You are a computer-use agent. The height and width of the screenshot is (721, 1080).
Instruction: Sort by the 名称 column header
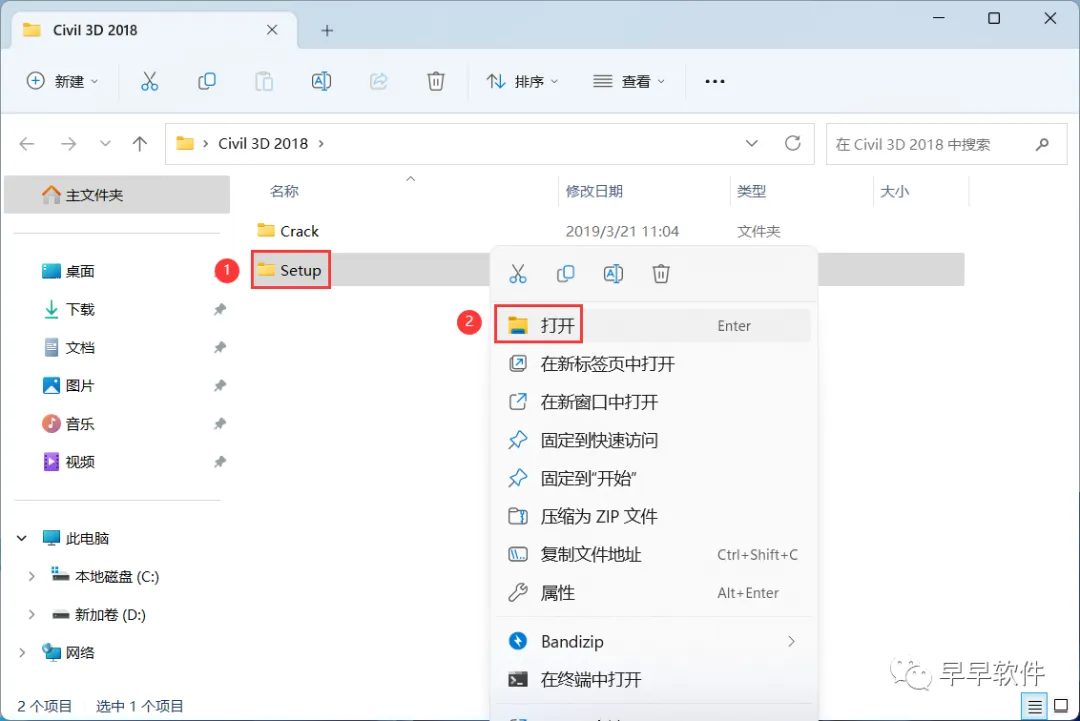click(284, 191)
